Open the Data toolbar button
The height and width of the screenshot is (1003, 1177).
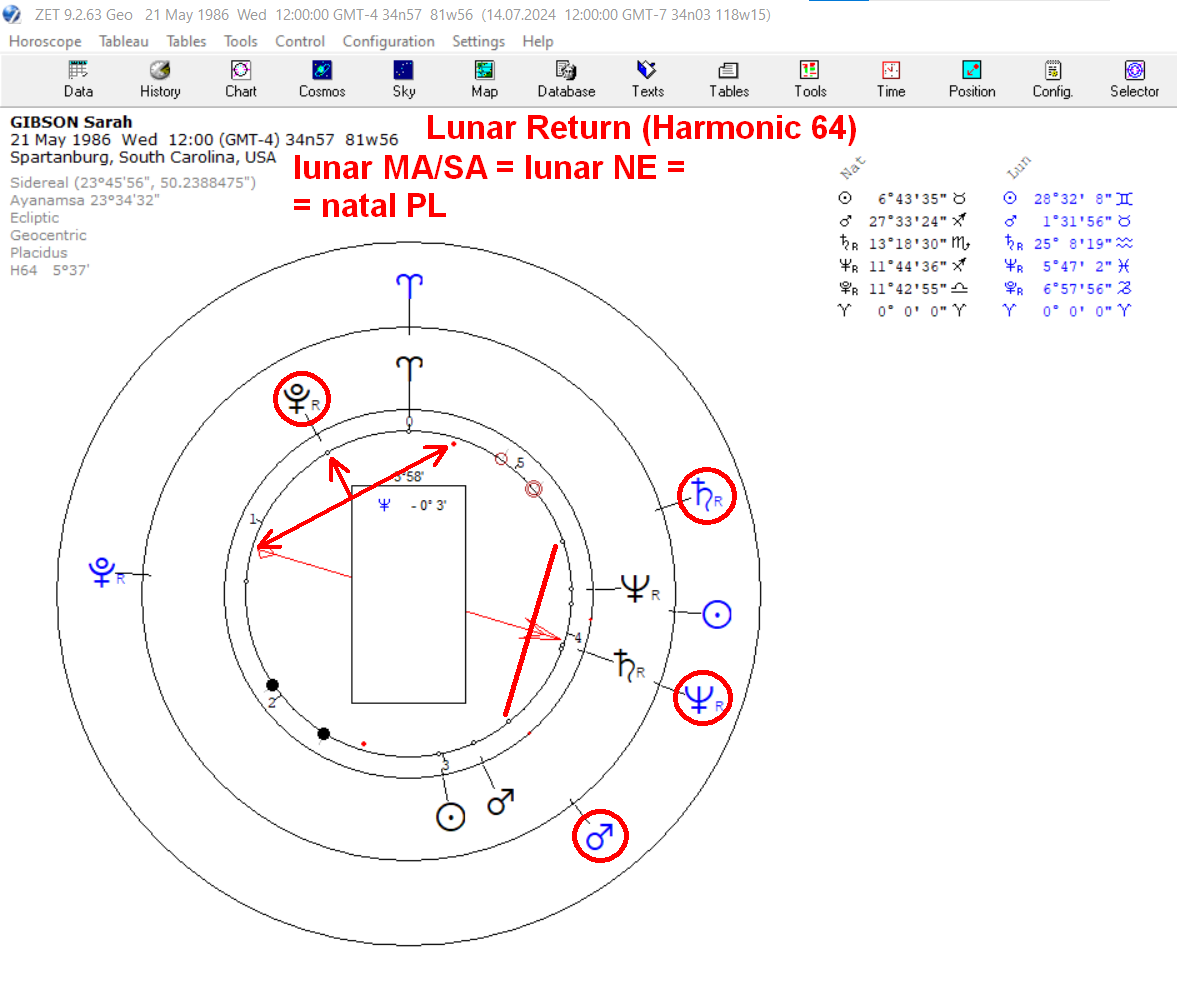click(x=78, y=80)
